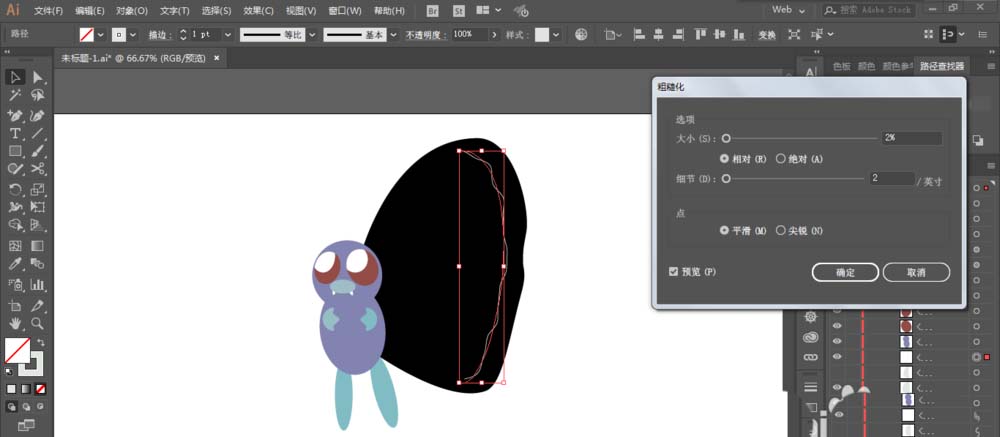Select the Column Graph tool
Screen dimensions: 1000x437
38,285
